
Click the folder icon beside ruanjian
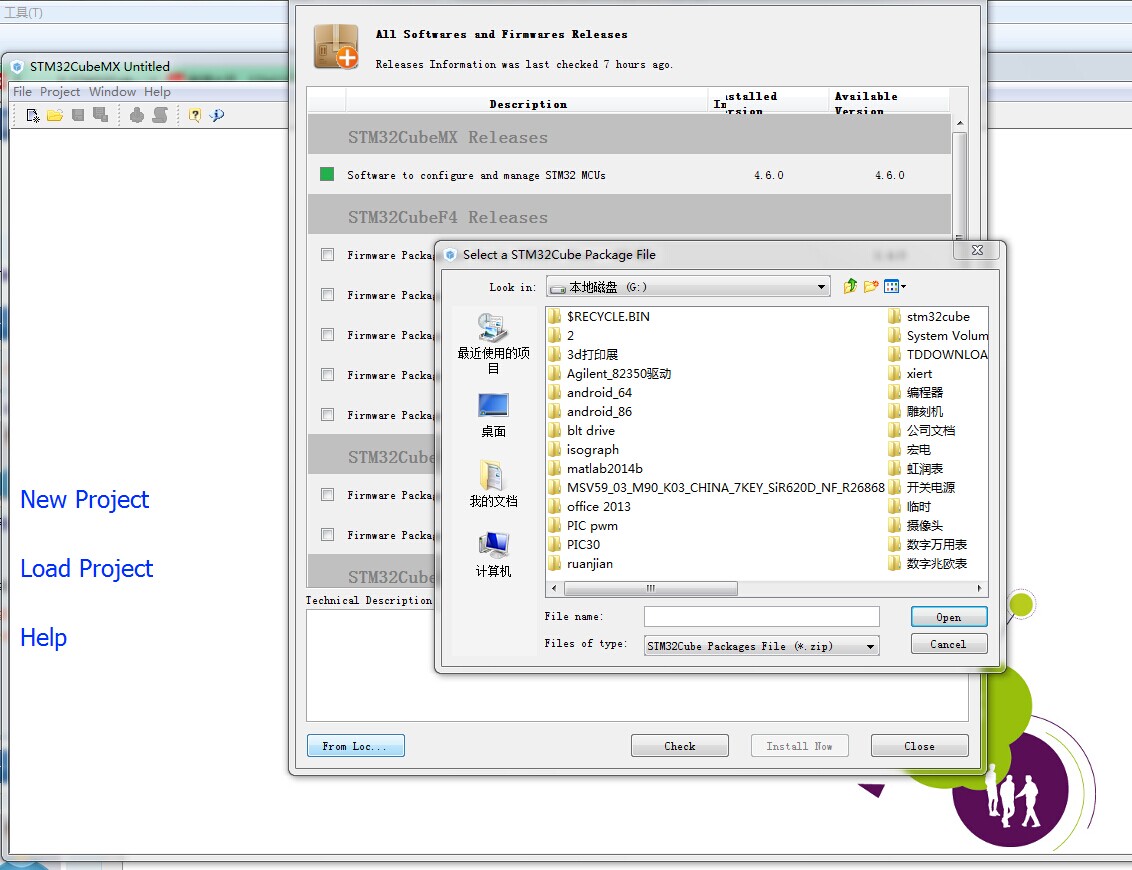tap(554, 563)
